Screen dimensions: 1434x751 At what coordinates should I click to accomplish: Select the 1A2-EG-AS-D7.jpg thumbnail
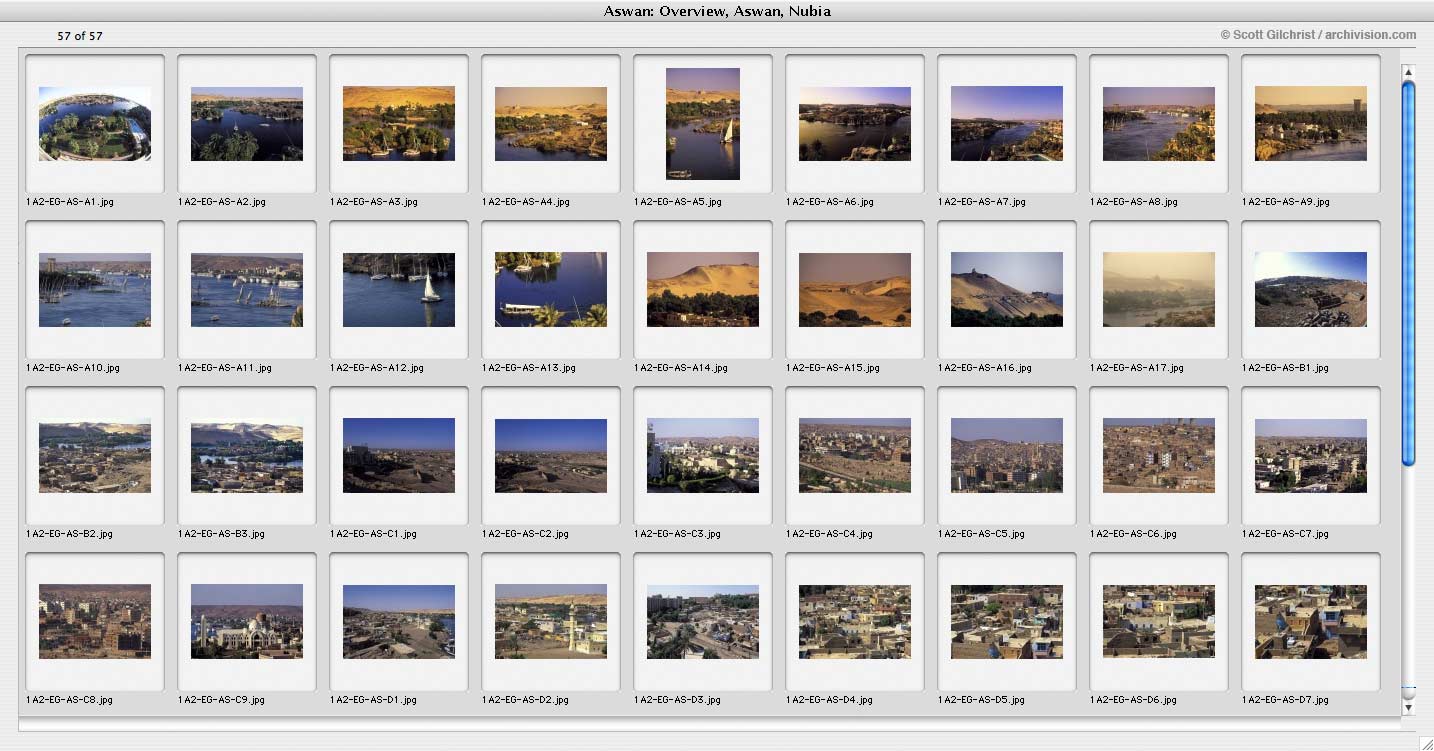1311,622
